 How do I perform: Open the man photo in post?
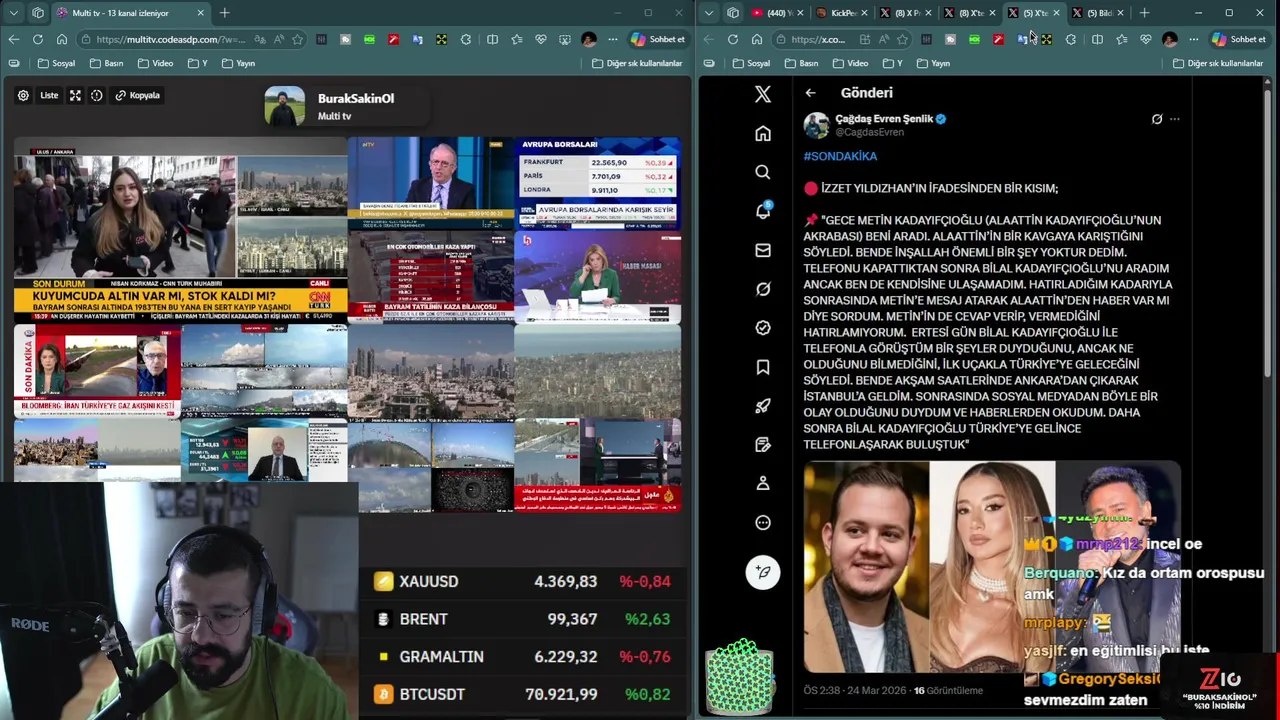(866, 565)
